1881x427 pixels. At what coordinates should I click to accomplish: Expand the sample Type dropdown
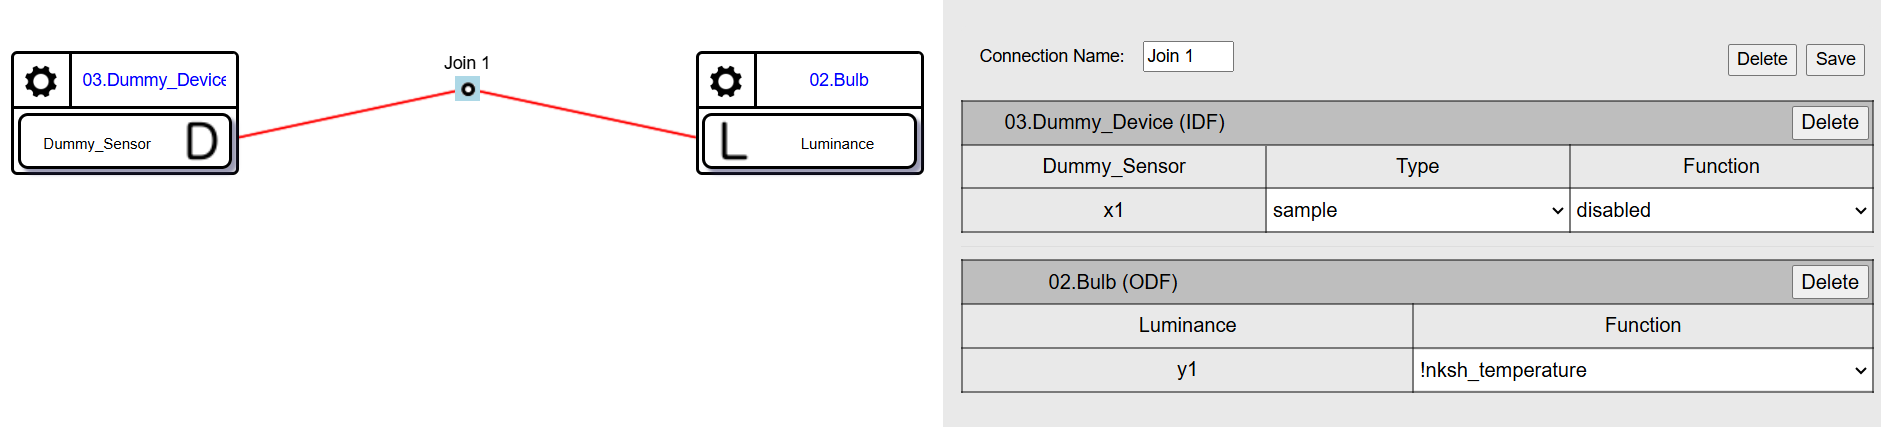pyautogui.click(x=1416, y=210)
